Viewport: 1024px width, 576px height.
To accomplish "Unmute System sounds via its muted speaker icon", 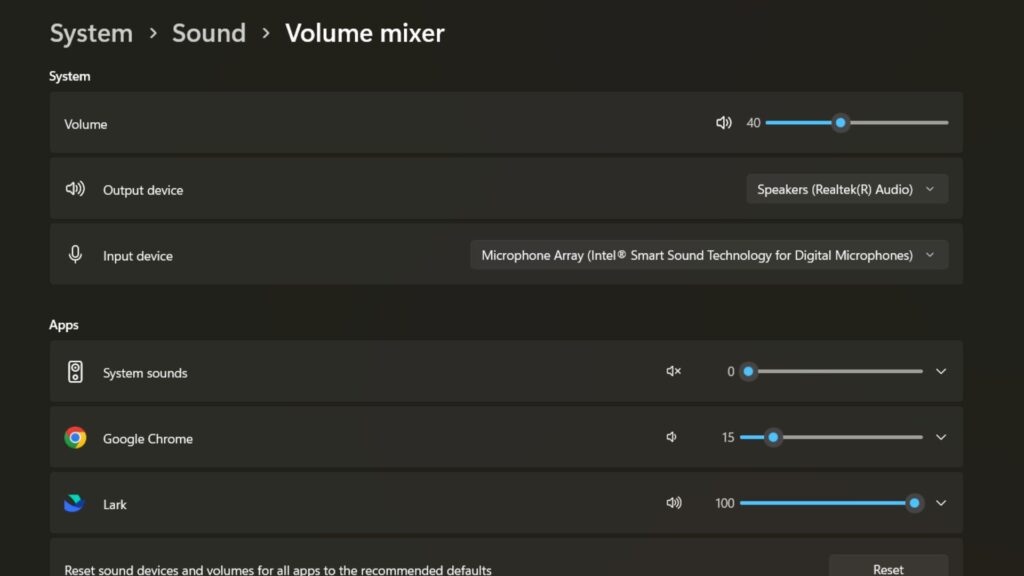I will coord(672,370).
